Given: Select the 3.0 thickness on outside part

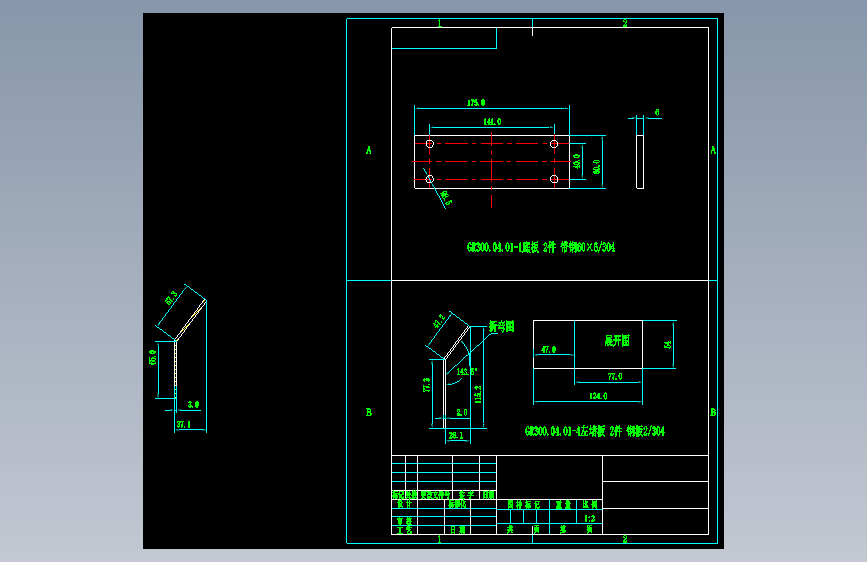Looking at the screenshot, I should click(x=193, y=404).
